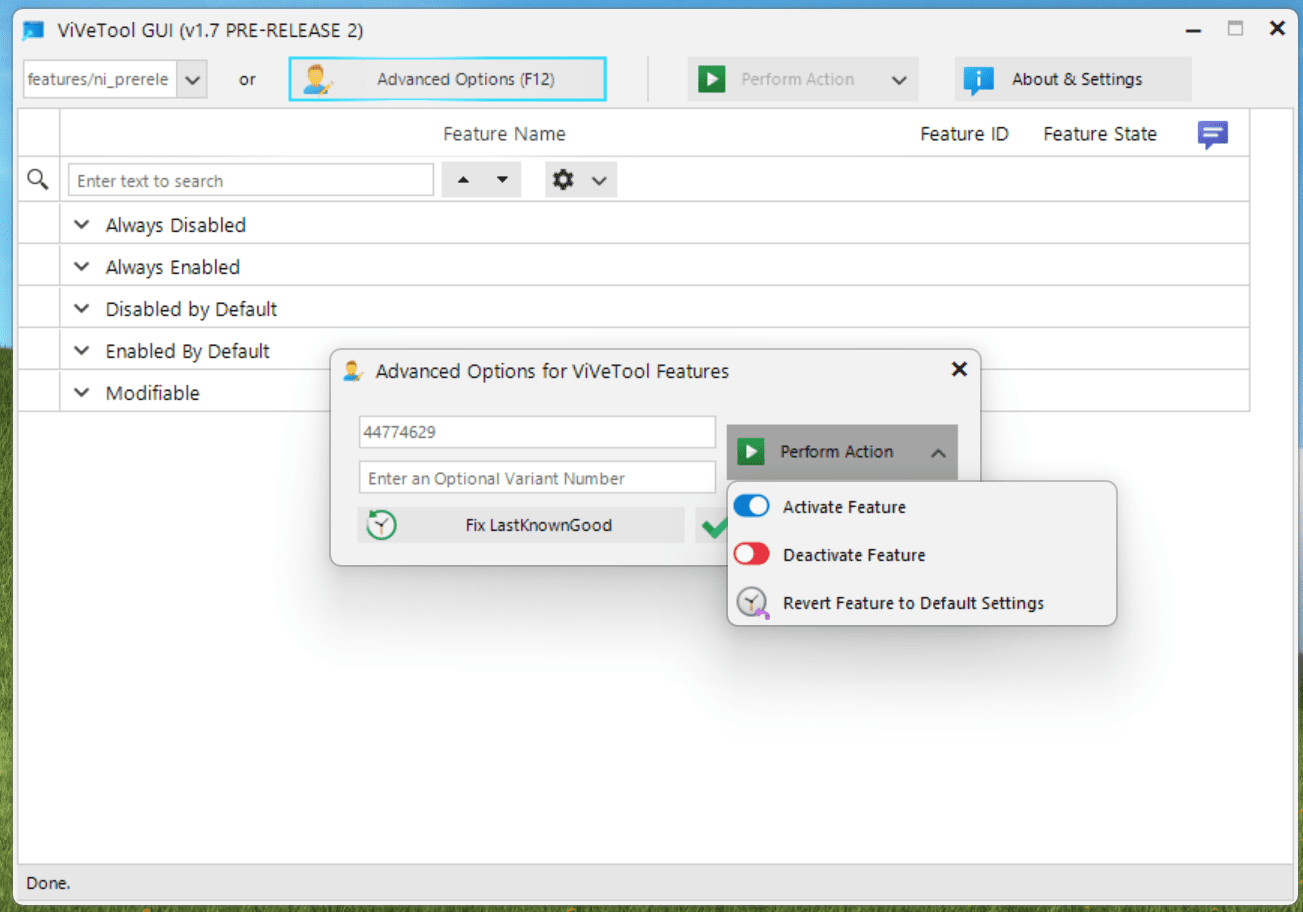Image resolution: width=1303 pixels, height=912 pixels.
Task: Click the 'Done.' status bar text
Action: (x=48, y=883)
